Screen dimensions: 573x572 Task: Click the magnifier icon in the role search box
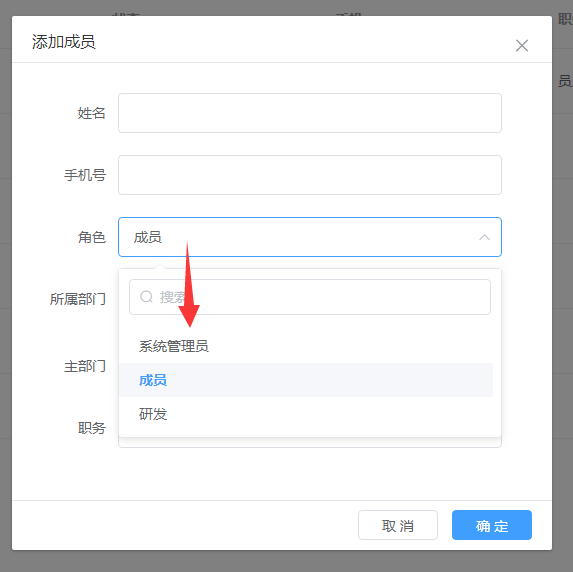coord(146,297)
